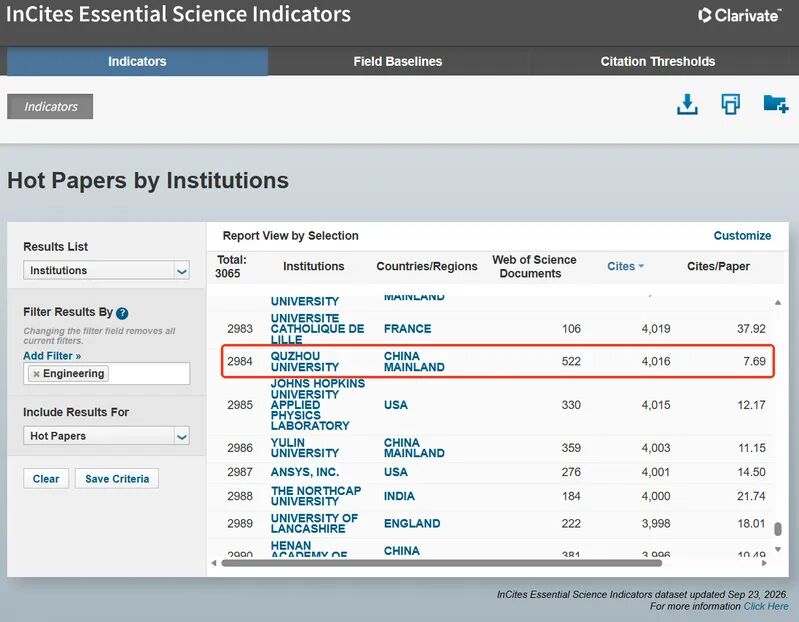This screenshot has height=622, width=799.
Task: Click the vertical scrollbar thumb in the table
Action: (x=778, y=529)
